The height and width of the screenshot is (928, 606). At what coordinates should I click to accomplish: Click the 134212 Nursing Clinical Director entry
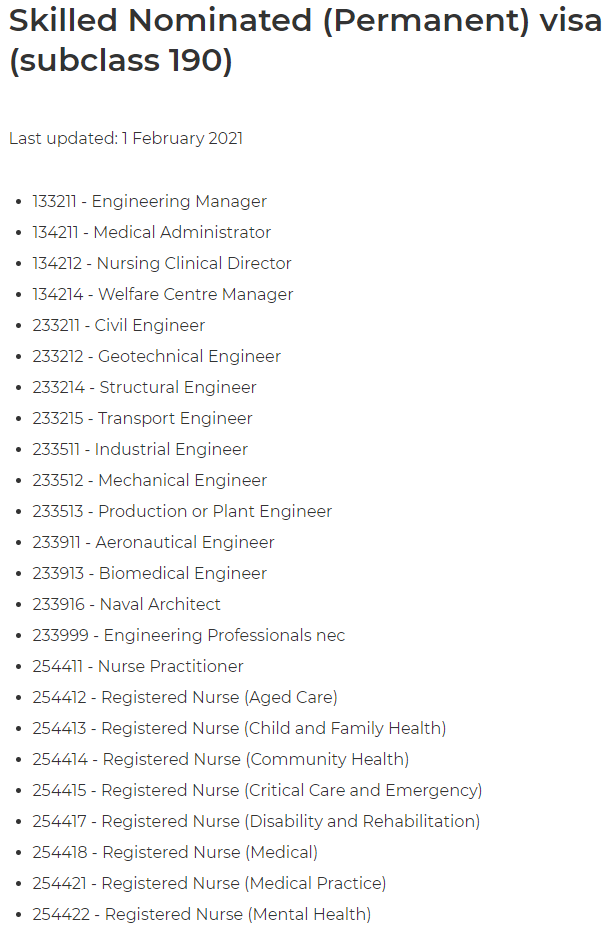coord(162,263)
